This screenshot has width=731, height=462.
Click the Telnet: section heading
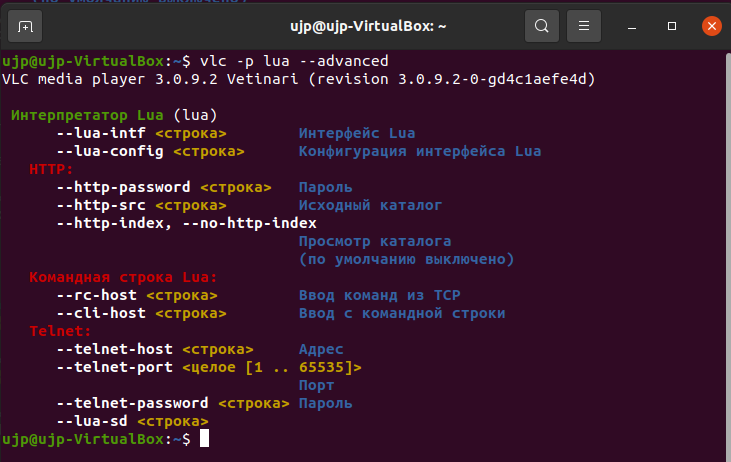[60, 331]
